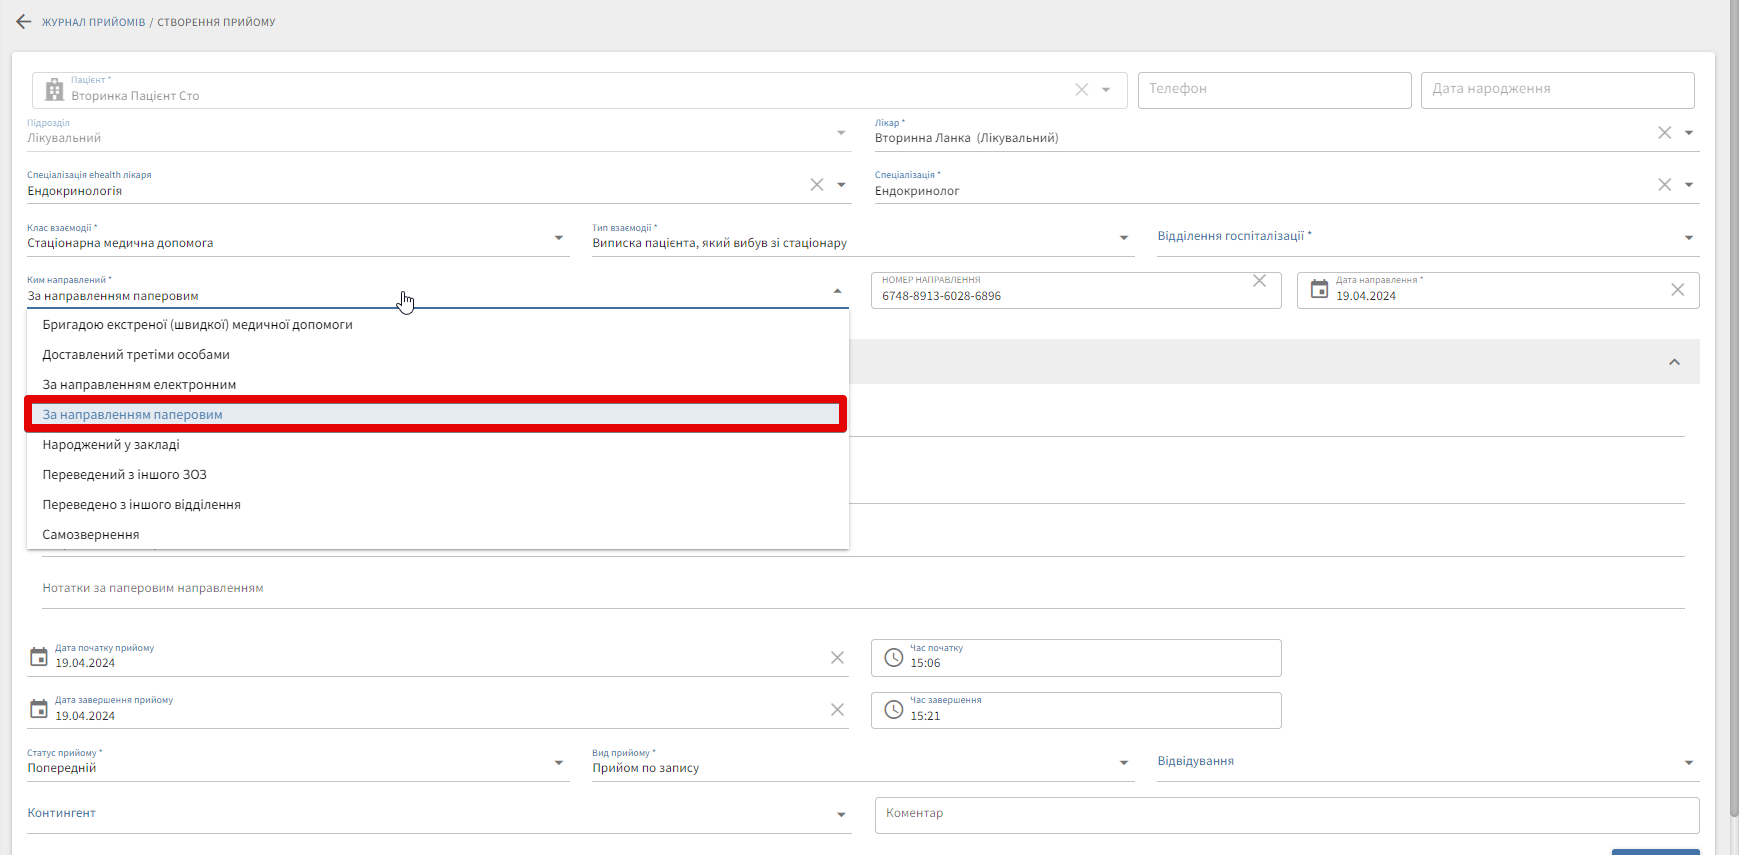
Task: Click the Телефон input field
Action: (1273, 90)
